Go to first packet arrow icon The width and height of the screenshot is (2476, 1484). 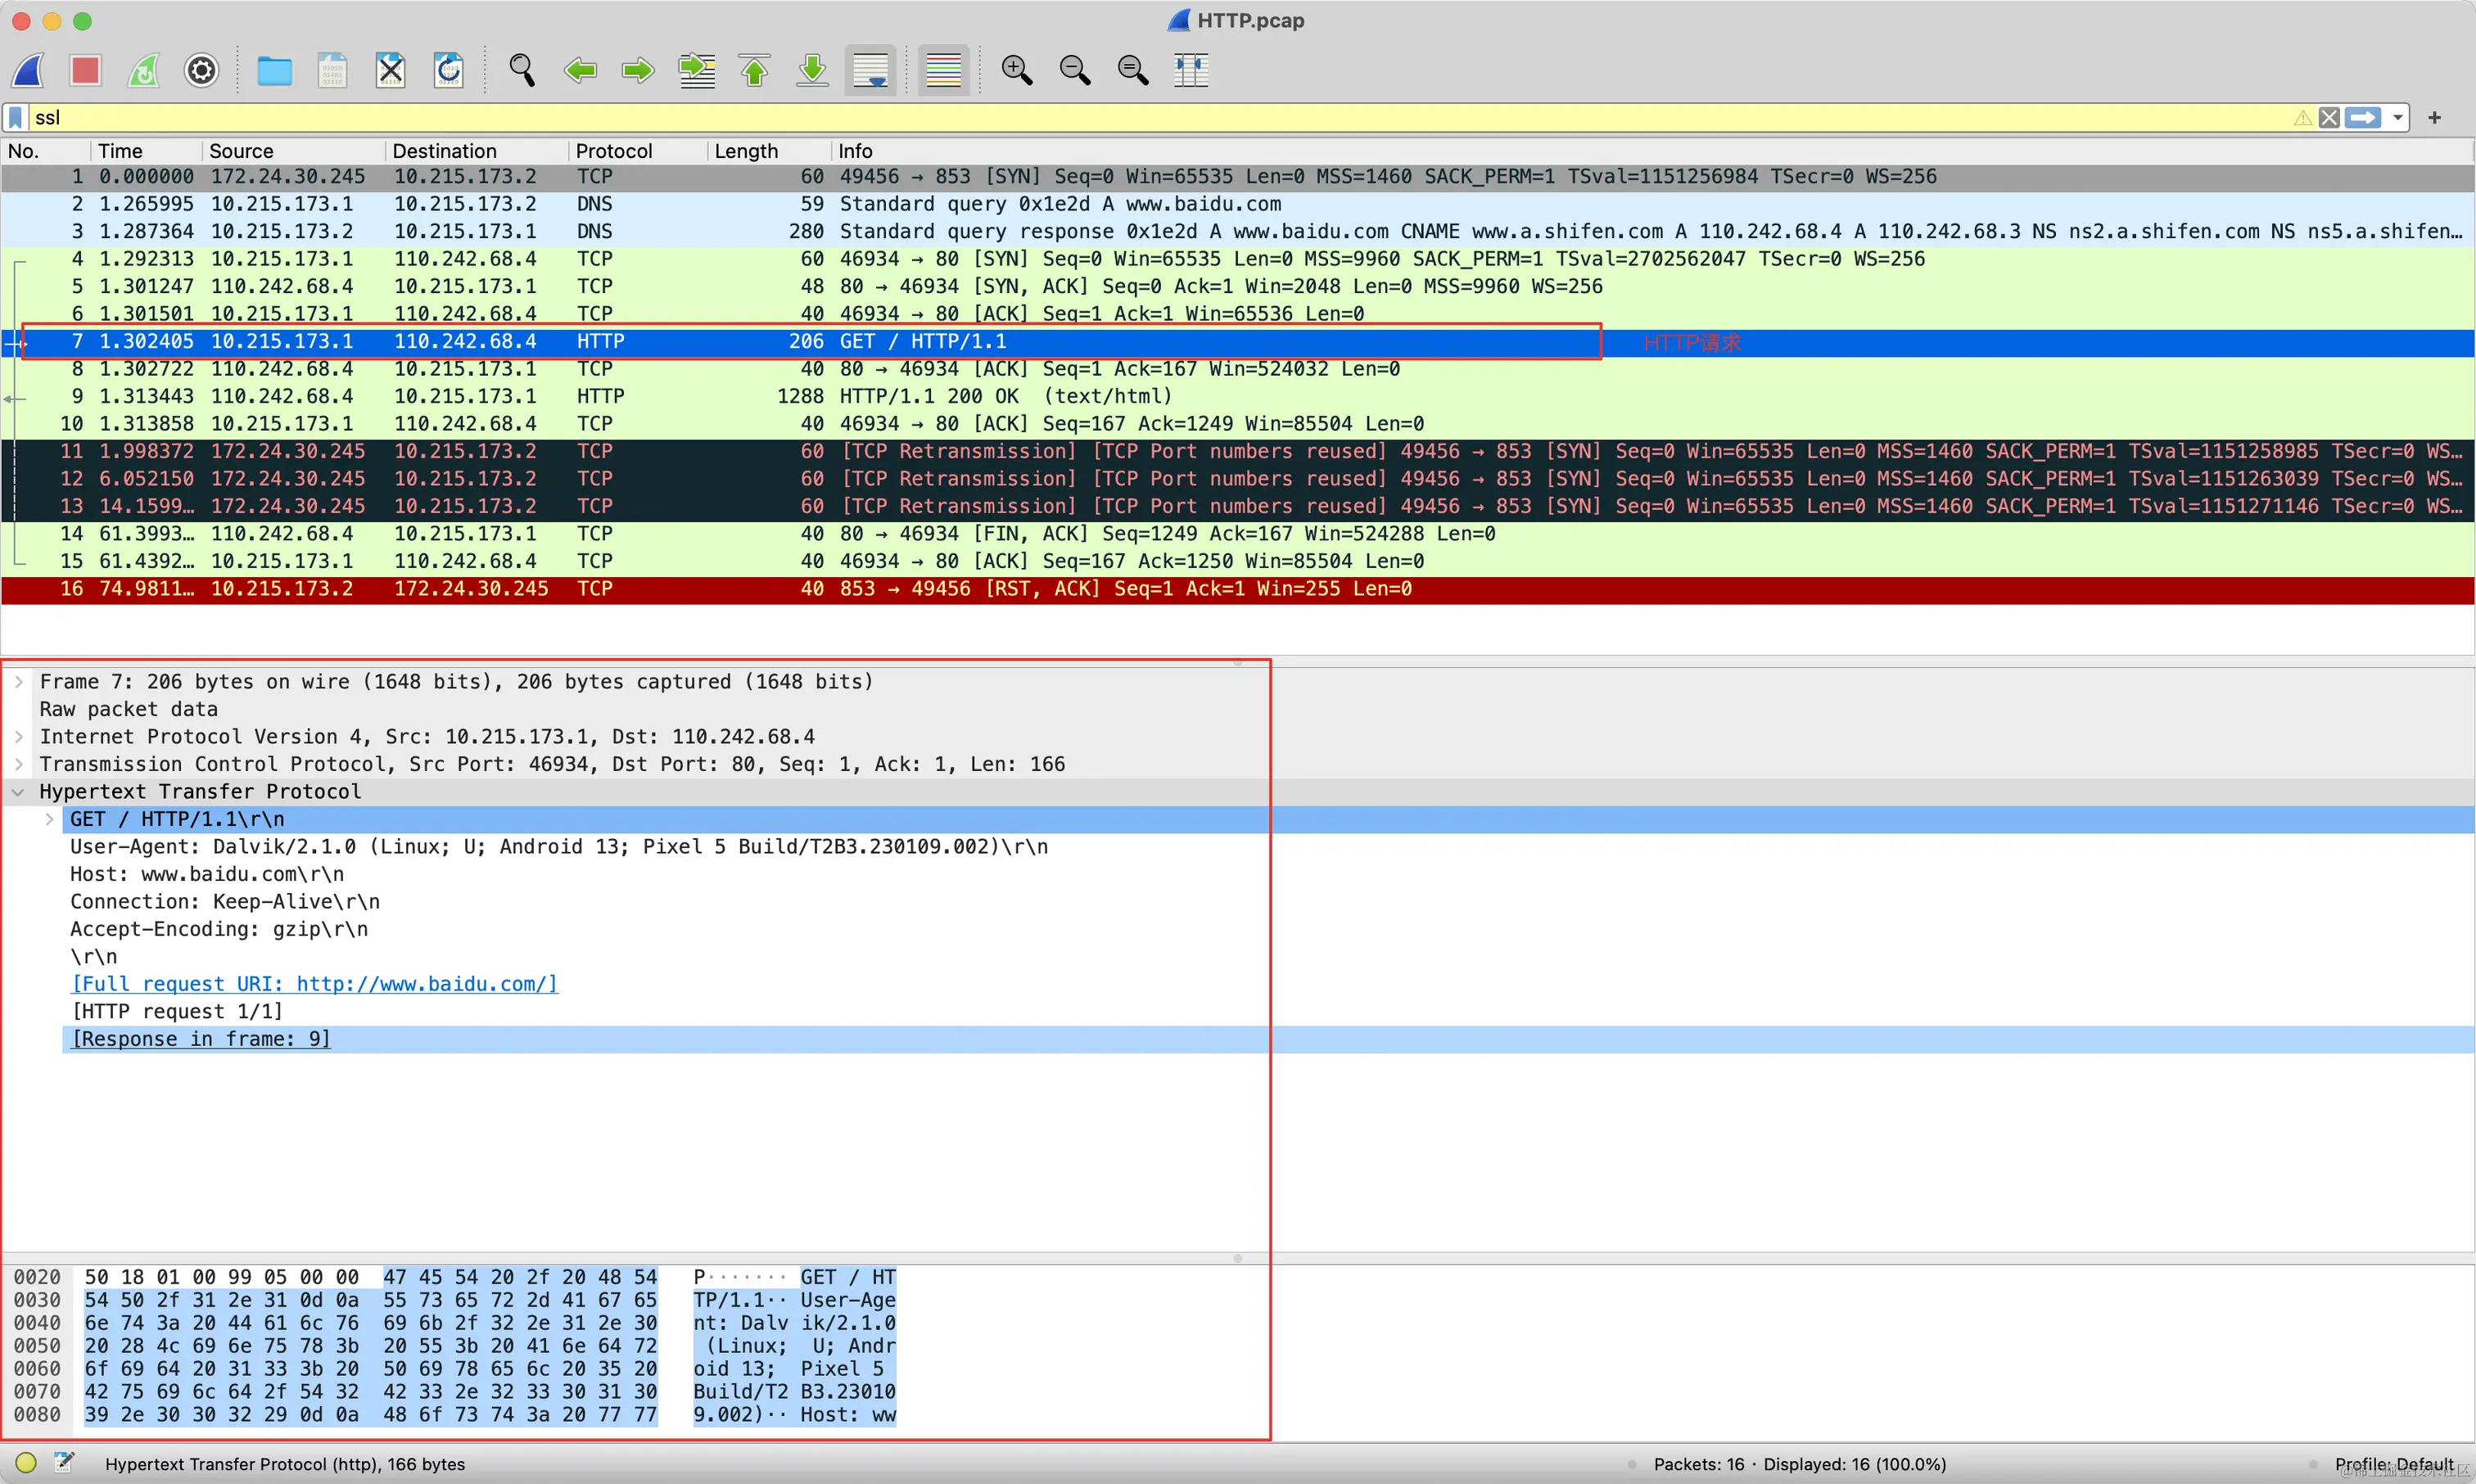click(x=755, y=70)
